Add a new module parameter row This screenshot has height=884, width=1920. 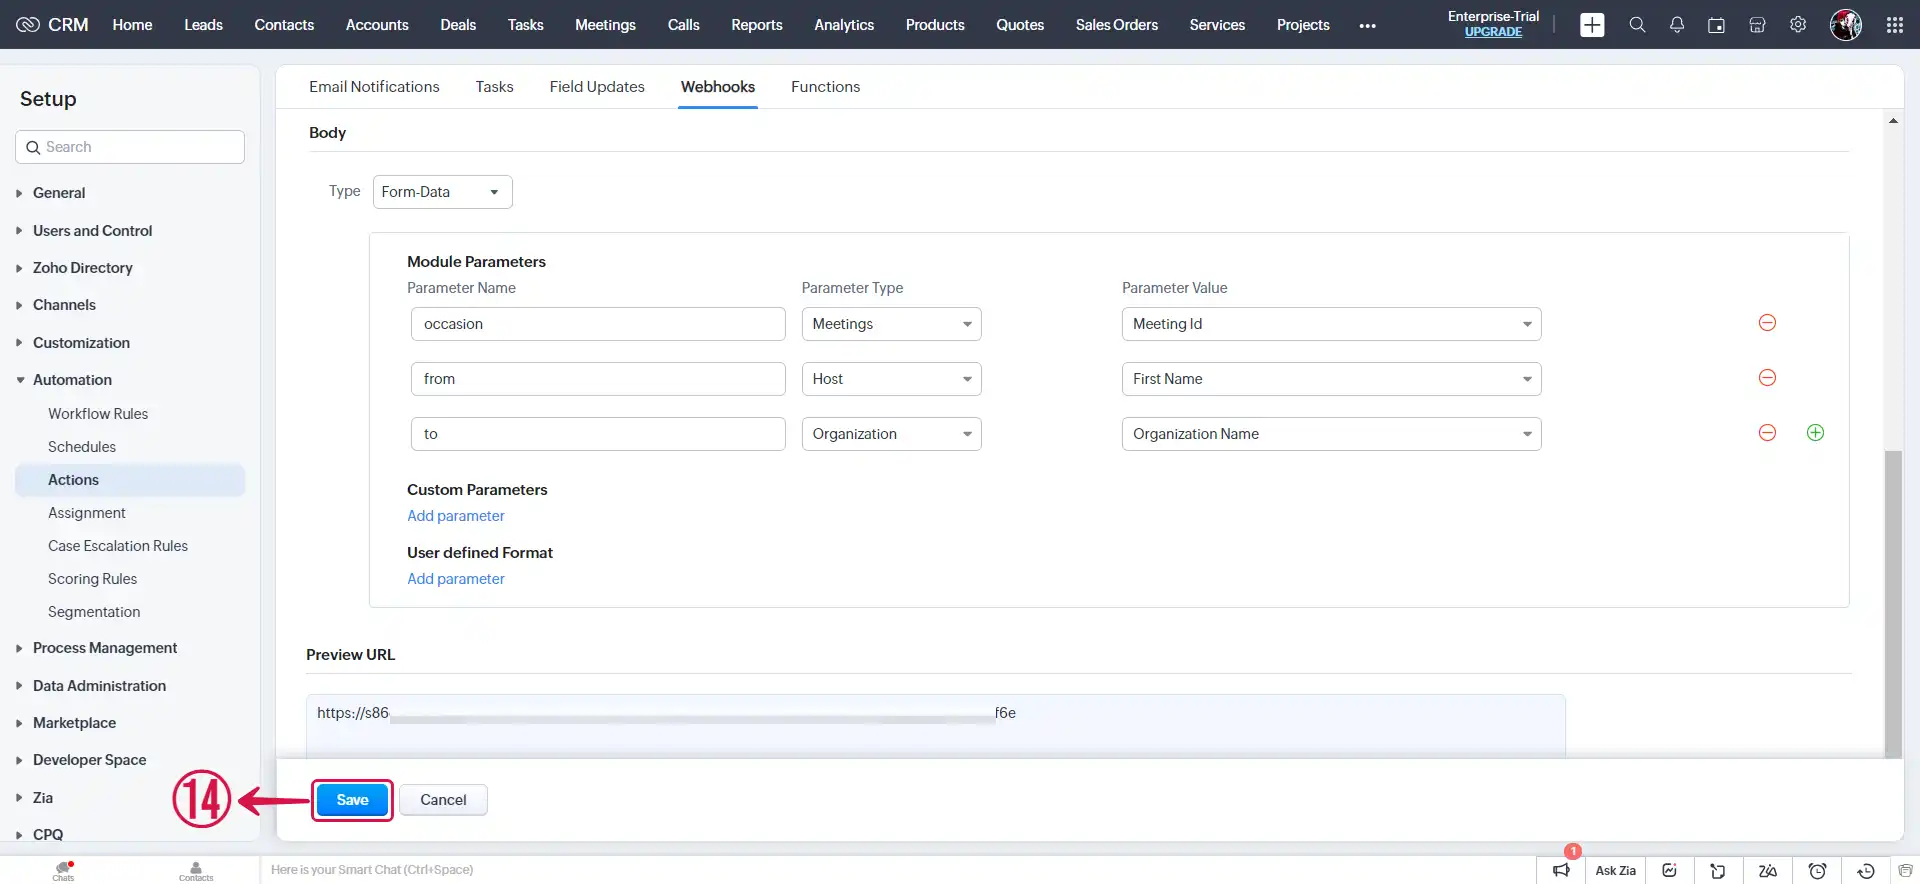click(1815, 433)
